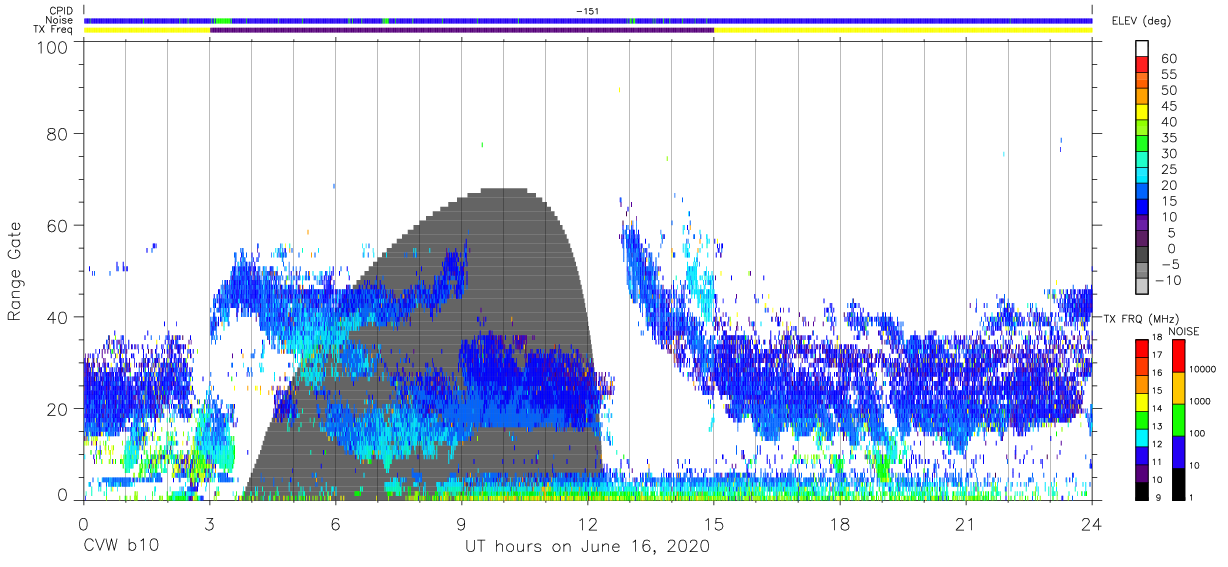Click the 40 tick on the Range Gate axis
This screenshot has height=567, width=1228.
57,316
